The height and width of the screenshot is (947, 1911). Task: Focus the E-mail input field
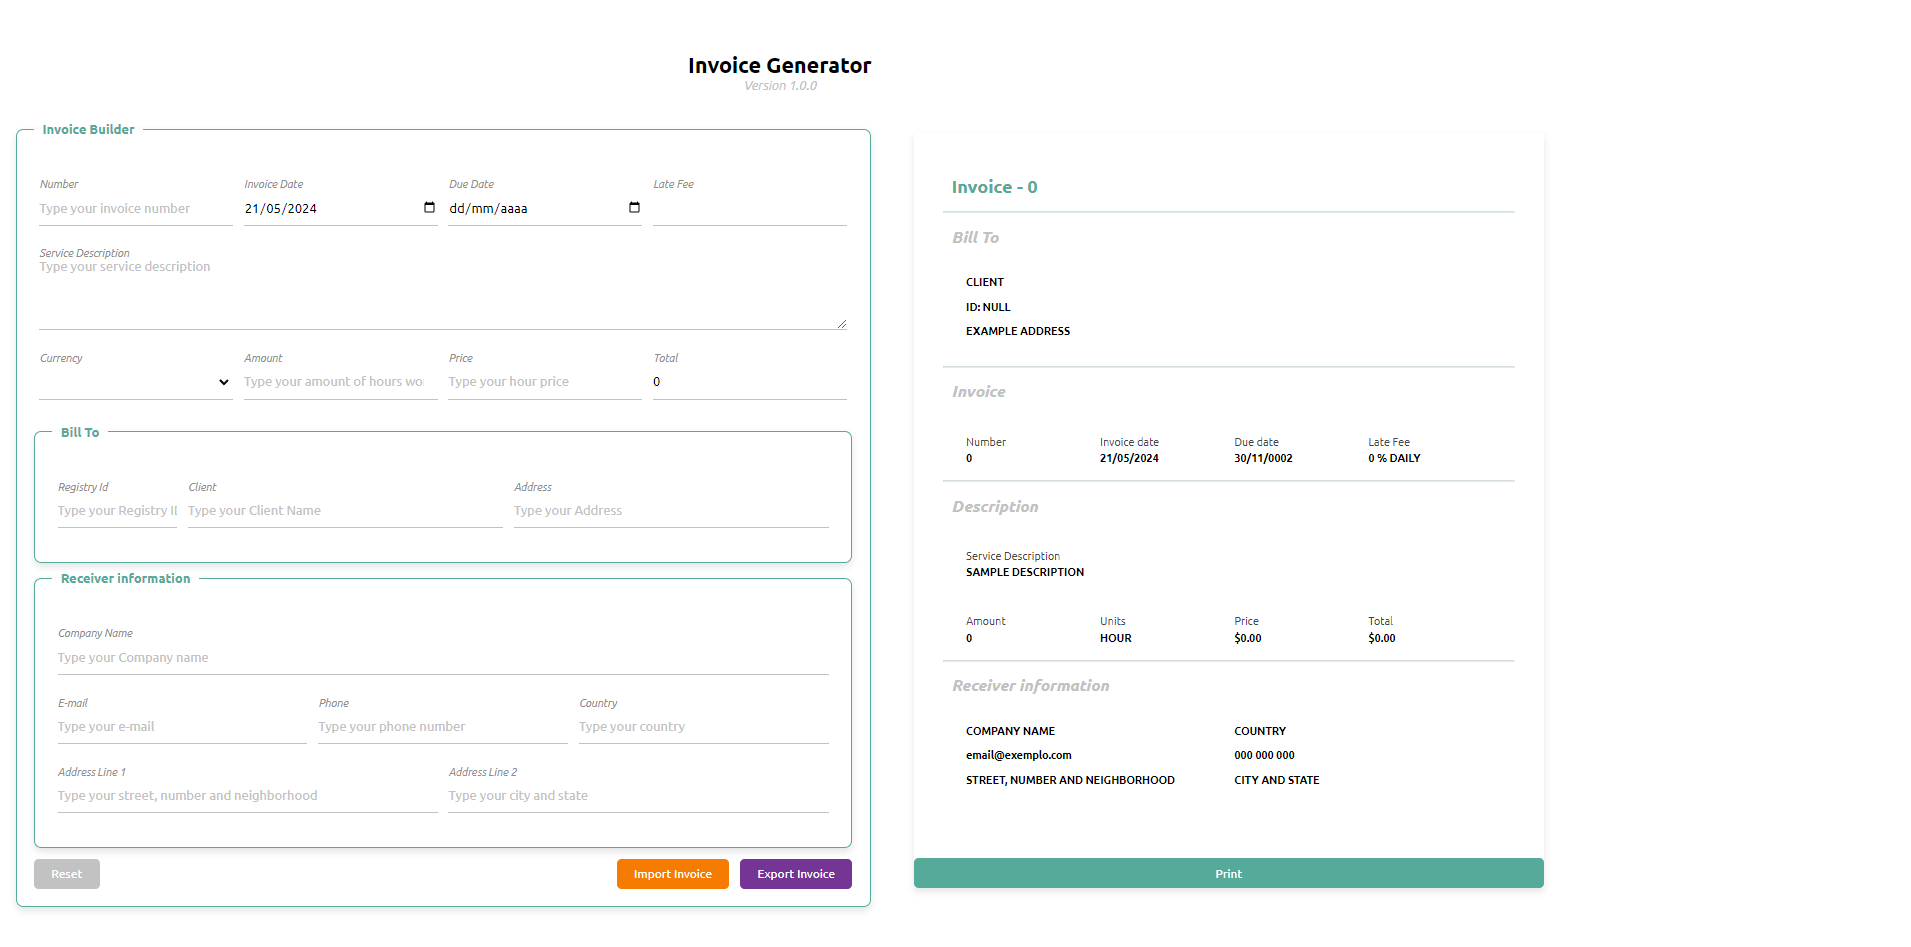(x=182, y=727)
